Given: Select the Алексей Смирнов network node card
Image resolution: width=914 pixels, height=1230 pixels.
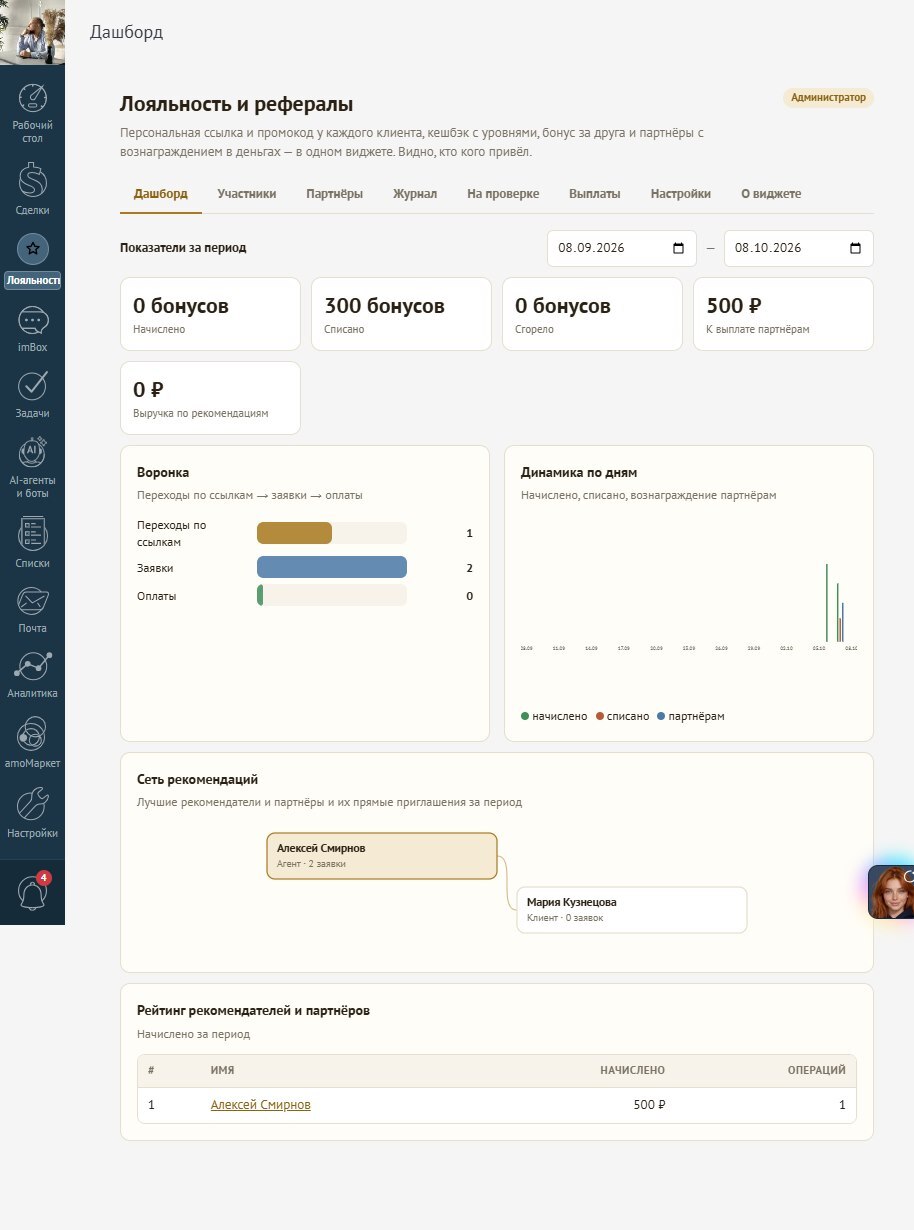Looking at the screenshot, I should [x=382, y=856].
